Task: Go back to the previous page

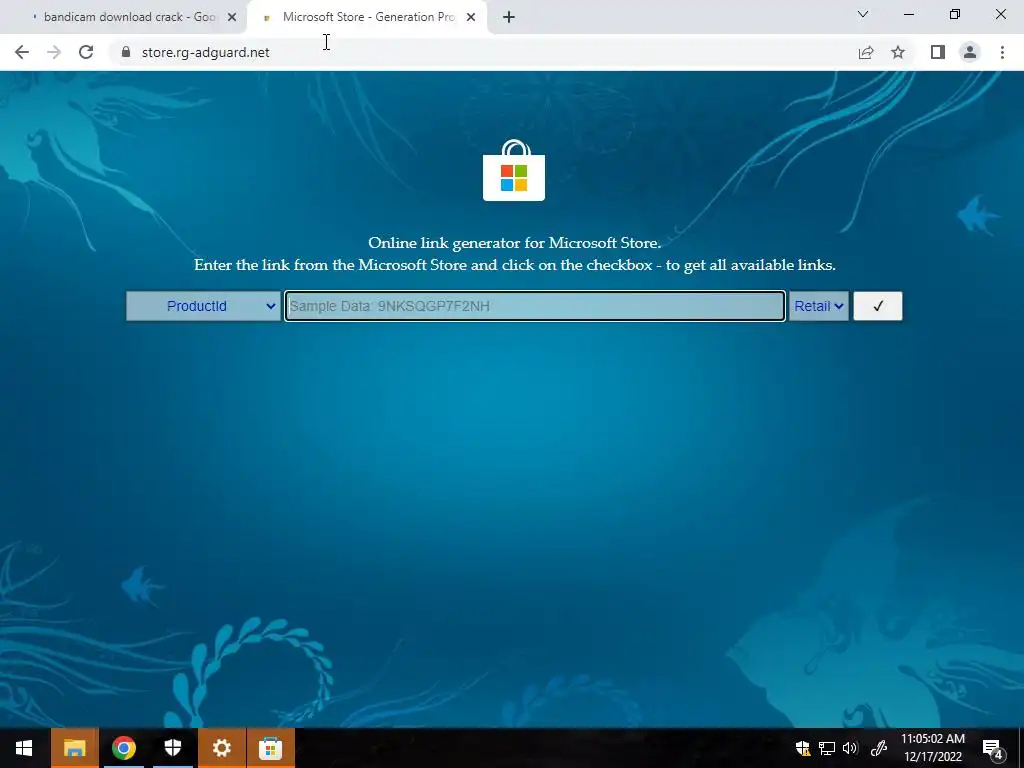Action: [22, 52]
